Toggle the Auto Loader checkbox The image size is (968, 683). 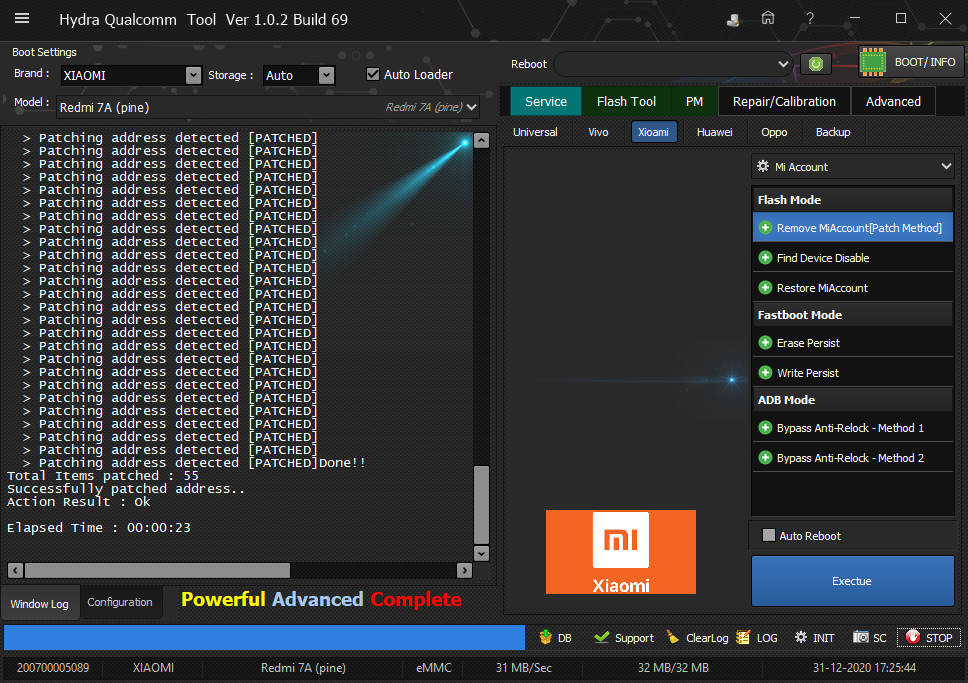[373, 74]
